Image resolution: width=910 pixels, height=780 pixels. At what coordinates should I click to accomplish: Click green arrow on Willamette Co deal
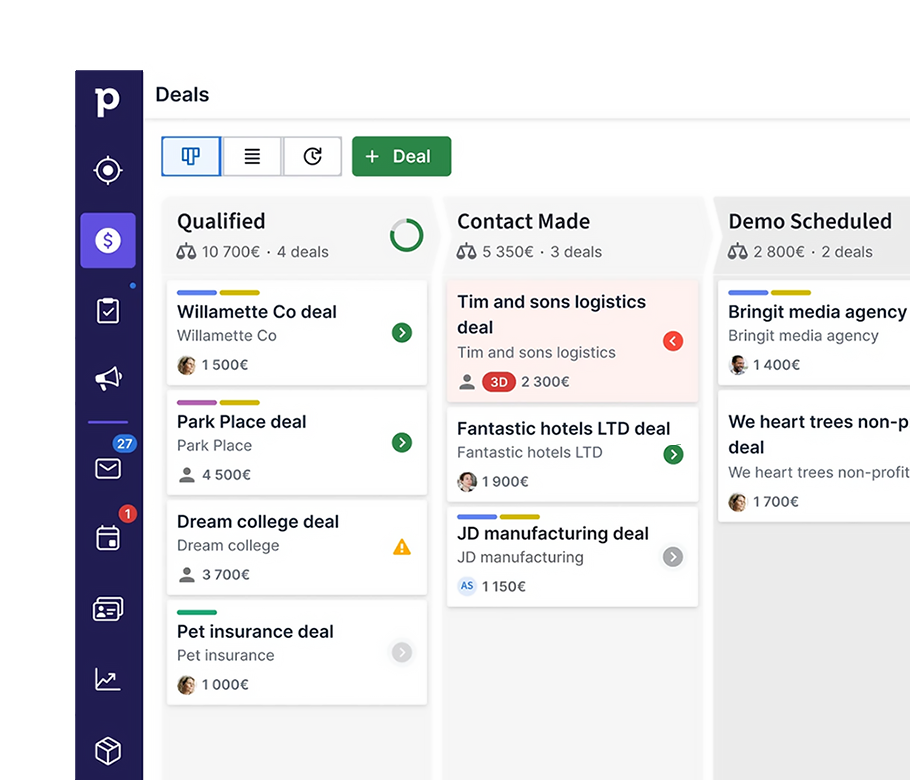coord(402,333)
